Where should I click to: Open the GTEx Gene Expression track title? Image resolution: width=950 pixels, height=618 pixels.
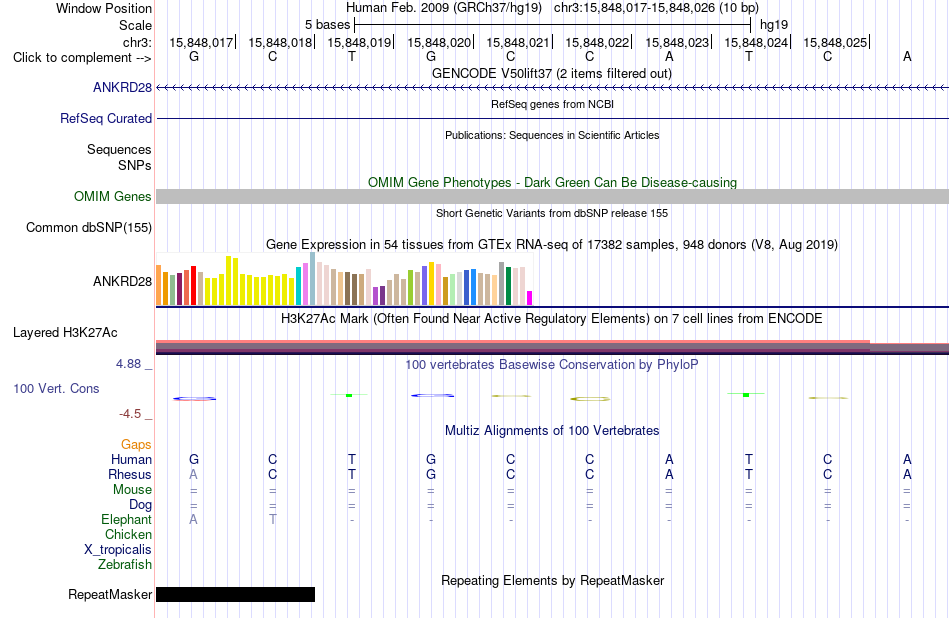(552, 244)
